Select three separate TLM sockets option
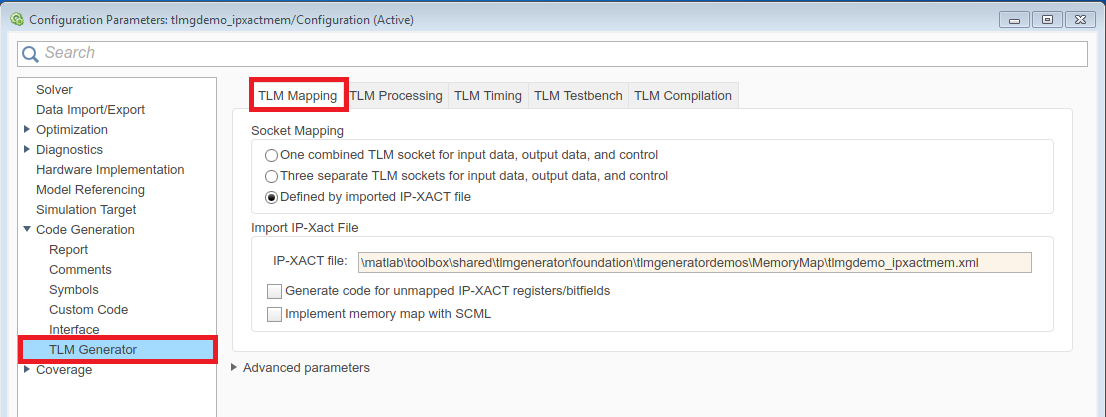Image resolution: width=1106 pixels, height=417 pixels. click(x=272, y=176)
